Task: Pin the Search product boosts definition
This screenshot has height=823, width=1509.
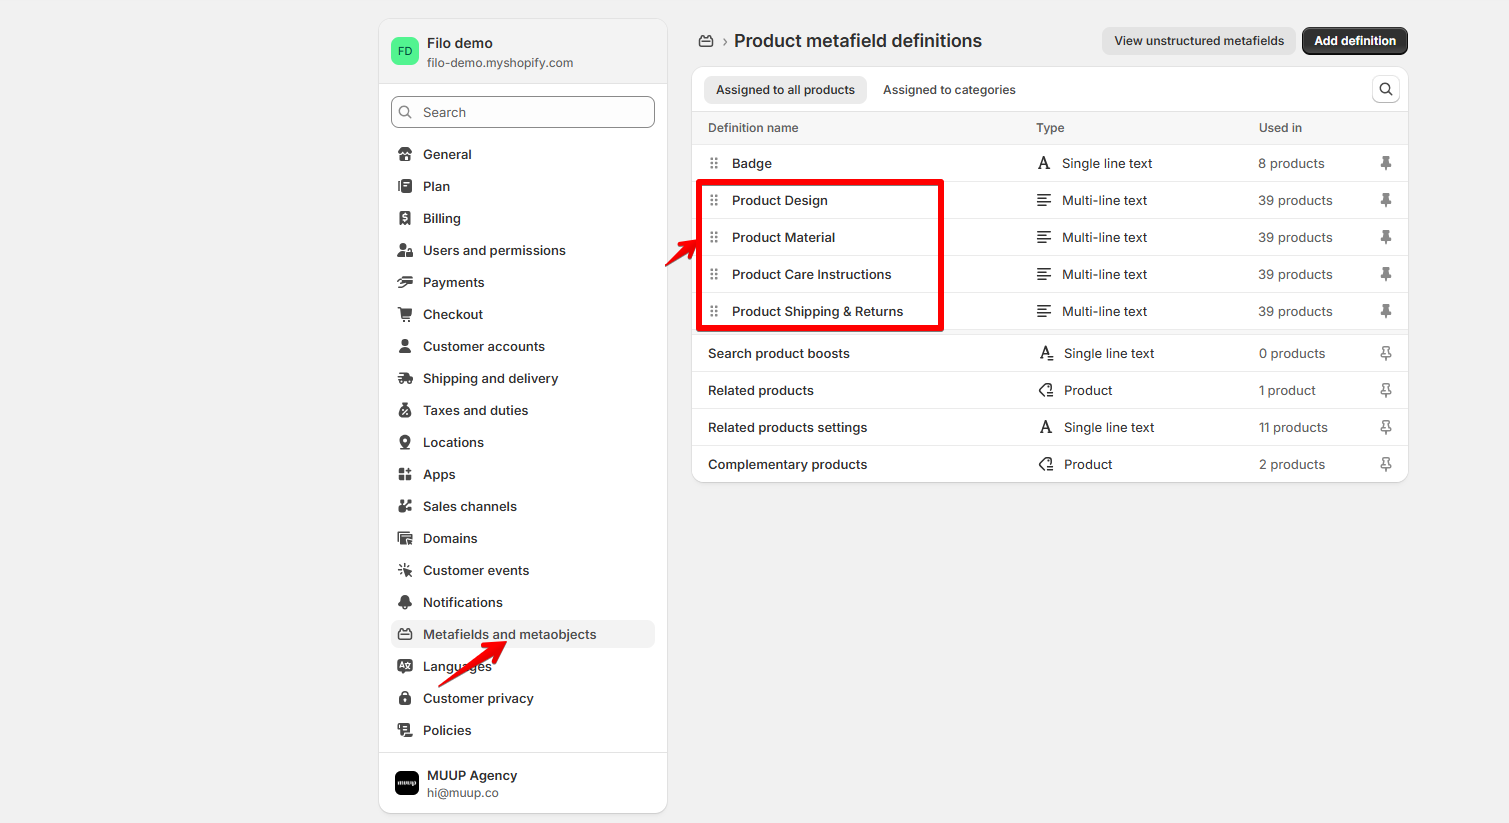Action: [1385, 353]
